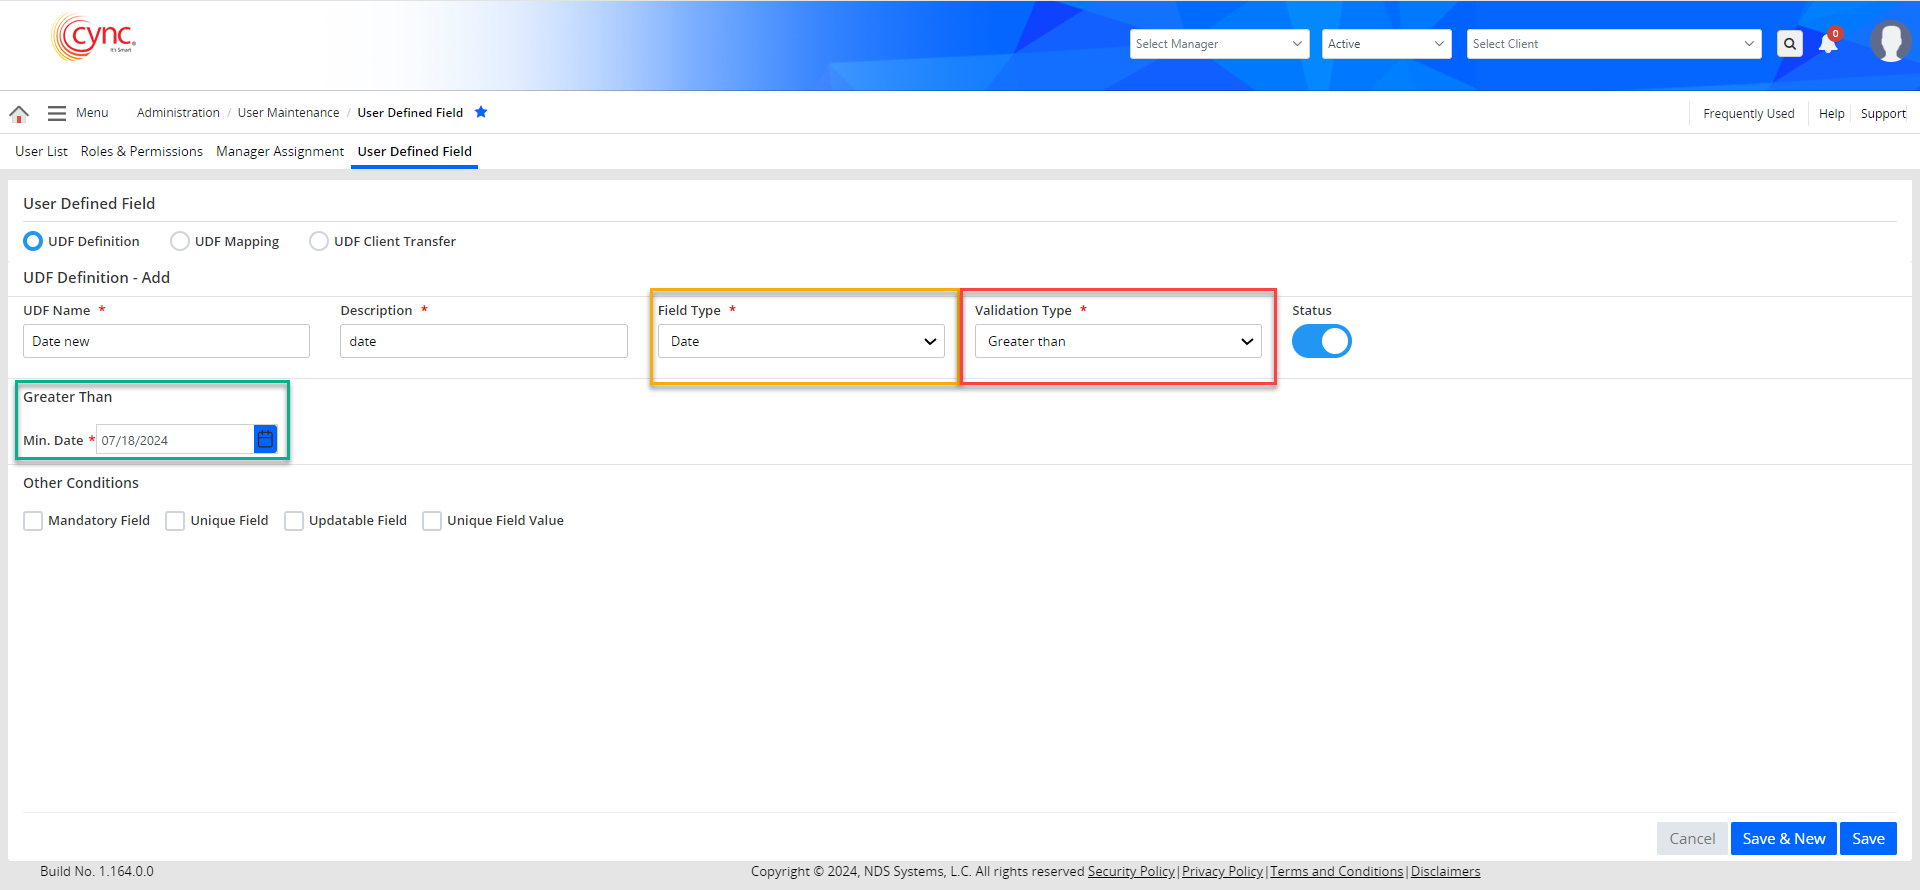Open the Min. Date calendar picker
The height and width of the screenshot is (890, 1920).
coord(265,439)
